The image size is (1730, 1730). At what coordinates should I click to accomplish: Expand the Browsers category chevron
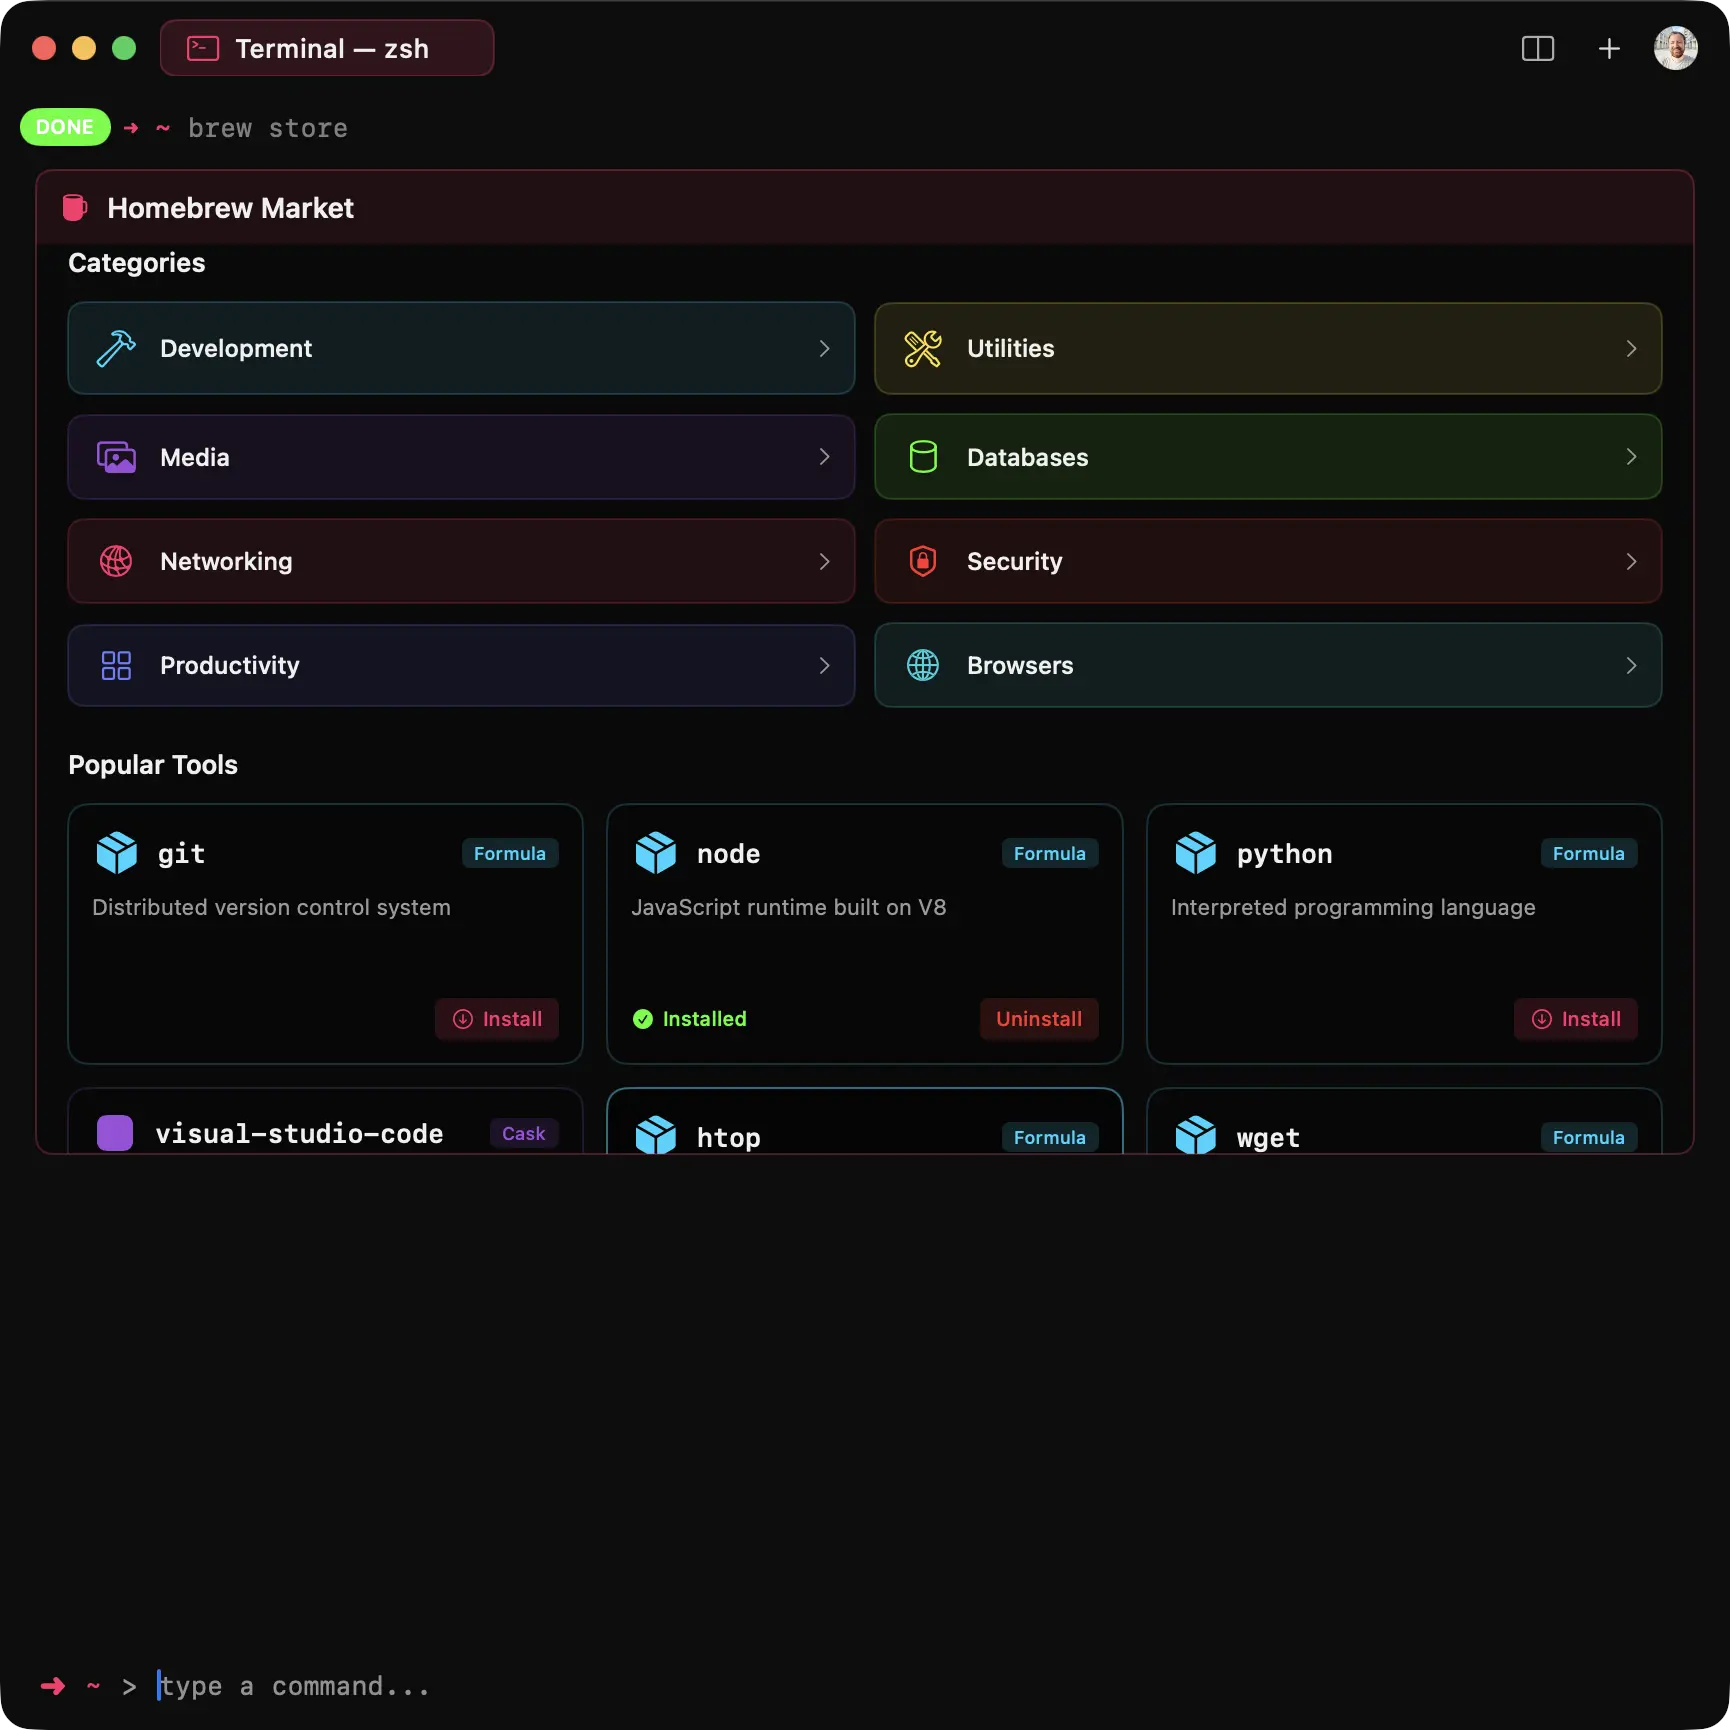point(1630,666)
